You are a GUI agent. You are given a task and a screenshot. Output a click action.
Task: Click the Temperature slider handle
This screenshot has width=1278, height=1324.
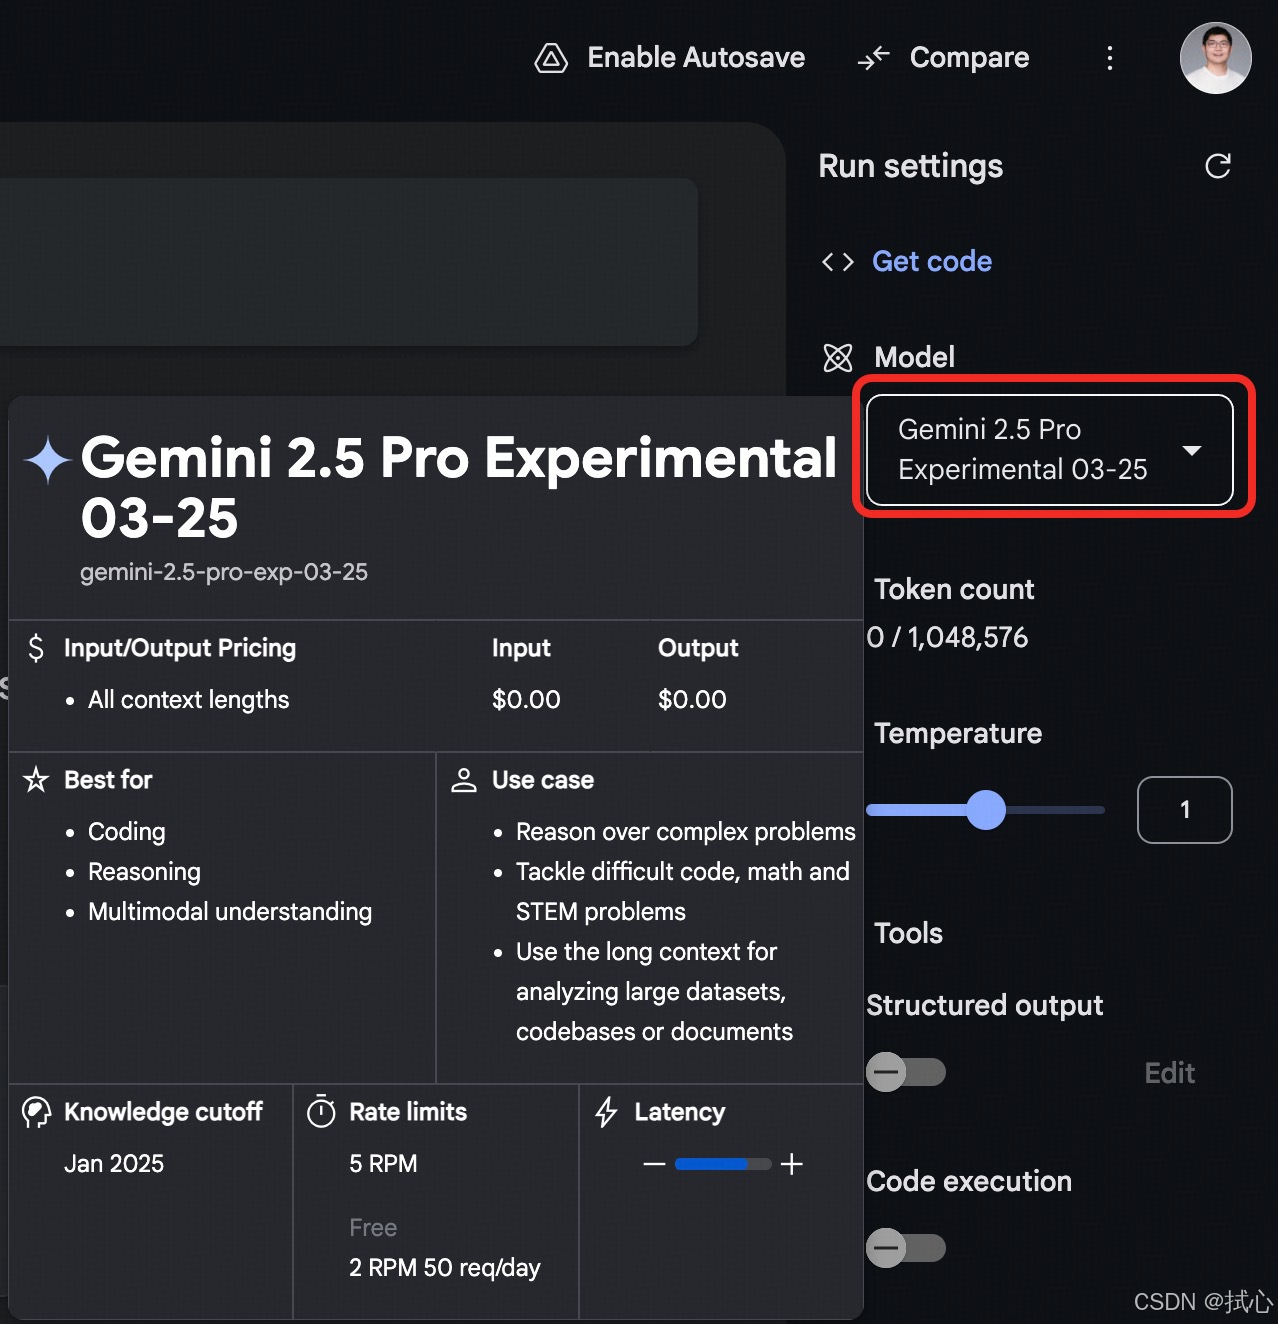tap(986, 810)
